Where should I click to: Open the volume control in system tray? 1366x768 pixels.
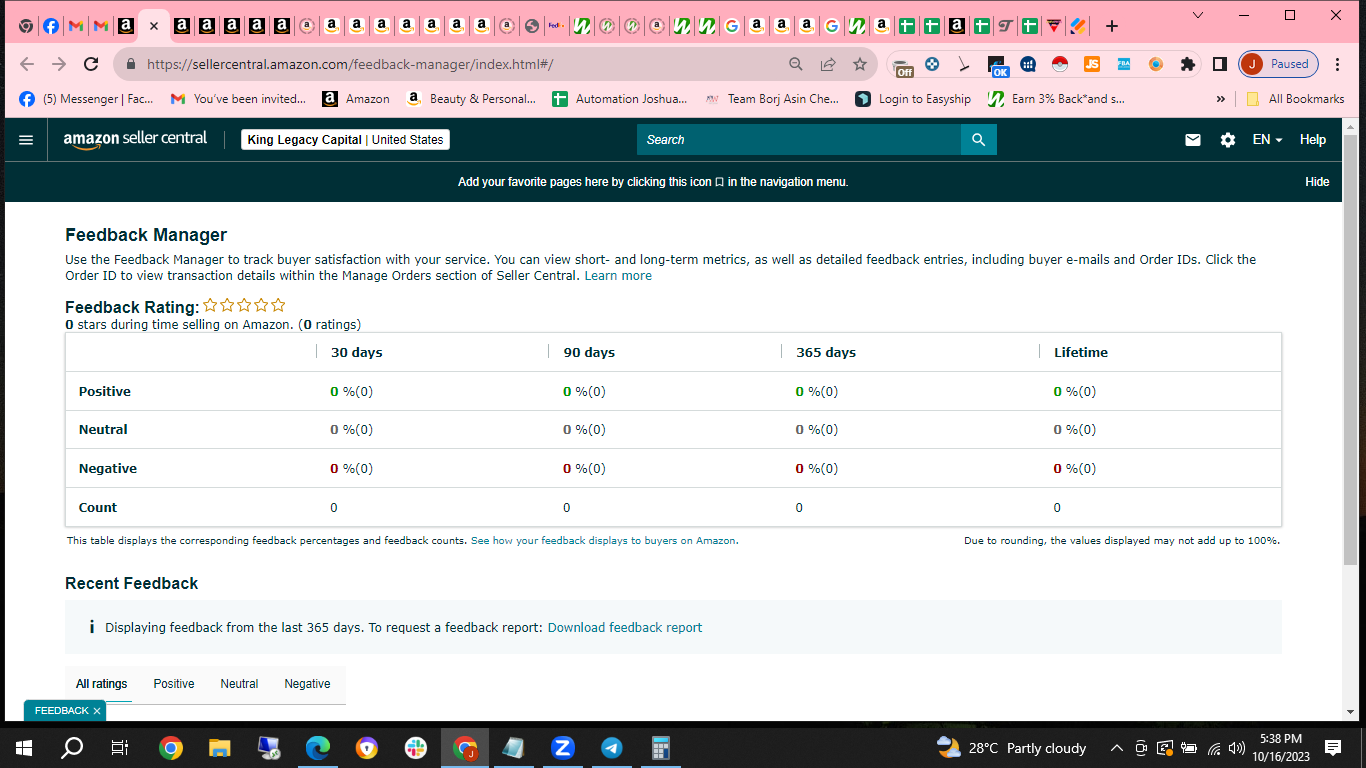1237,748
